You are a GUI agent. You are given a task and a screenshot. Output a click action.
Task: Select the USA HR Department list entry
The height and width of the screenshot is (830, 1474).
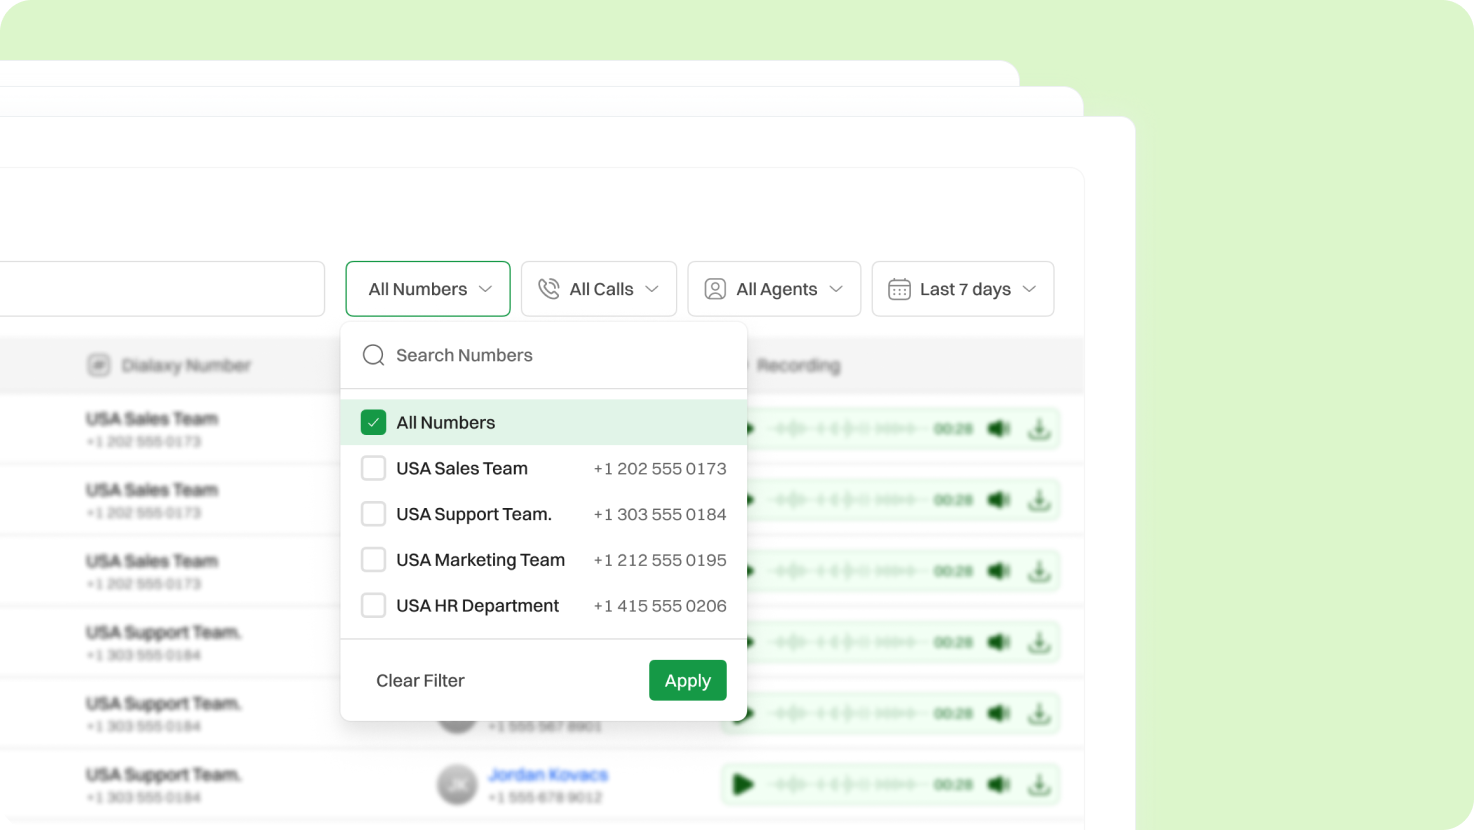pyautogui.click(x=477, y=606)
